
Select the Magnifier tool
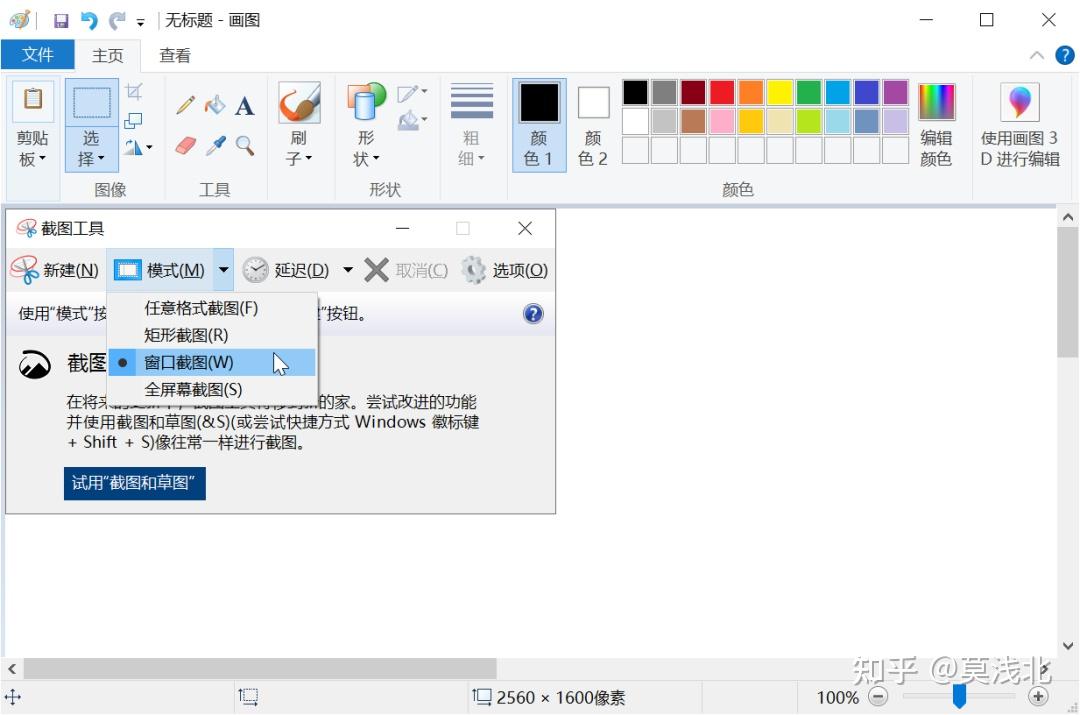(x=244, y=146)
